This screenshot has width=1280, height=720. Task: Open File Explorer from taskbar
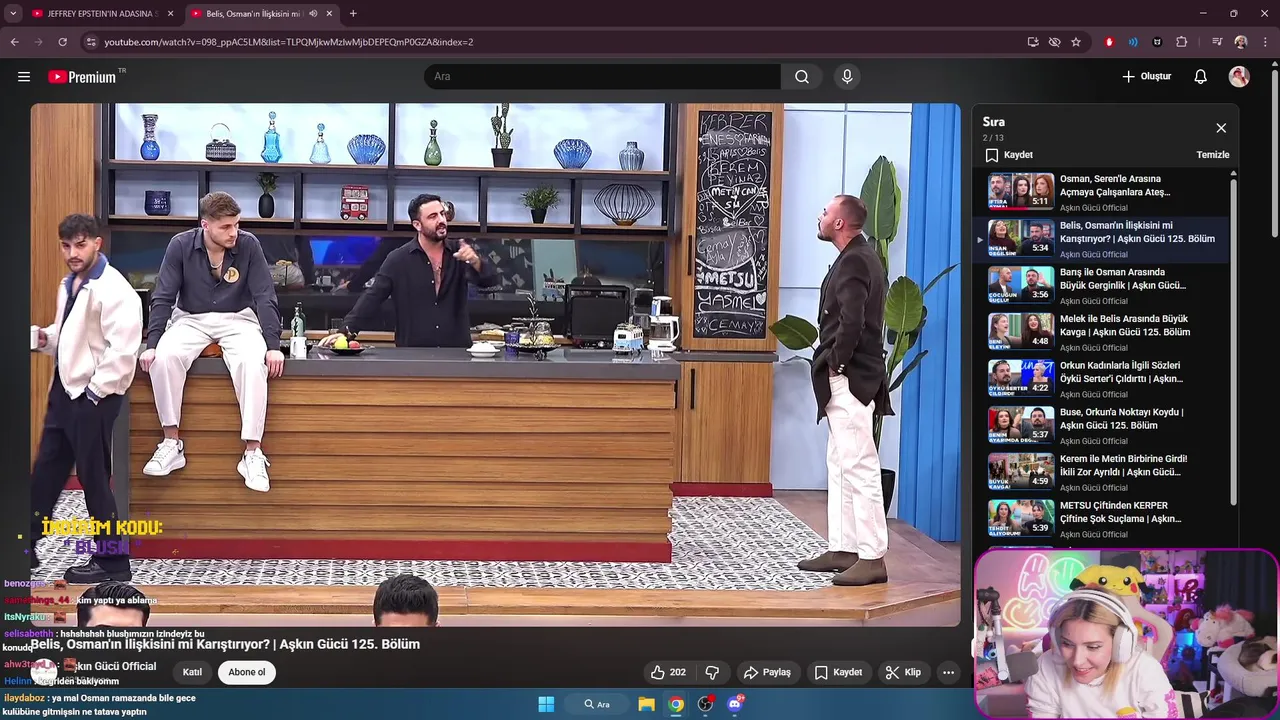647,704
